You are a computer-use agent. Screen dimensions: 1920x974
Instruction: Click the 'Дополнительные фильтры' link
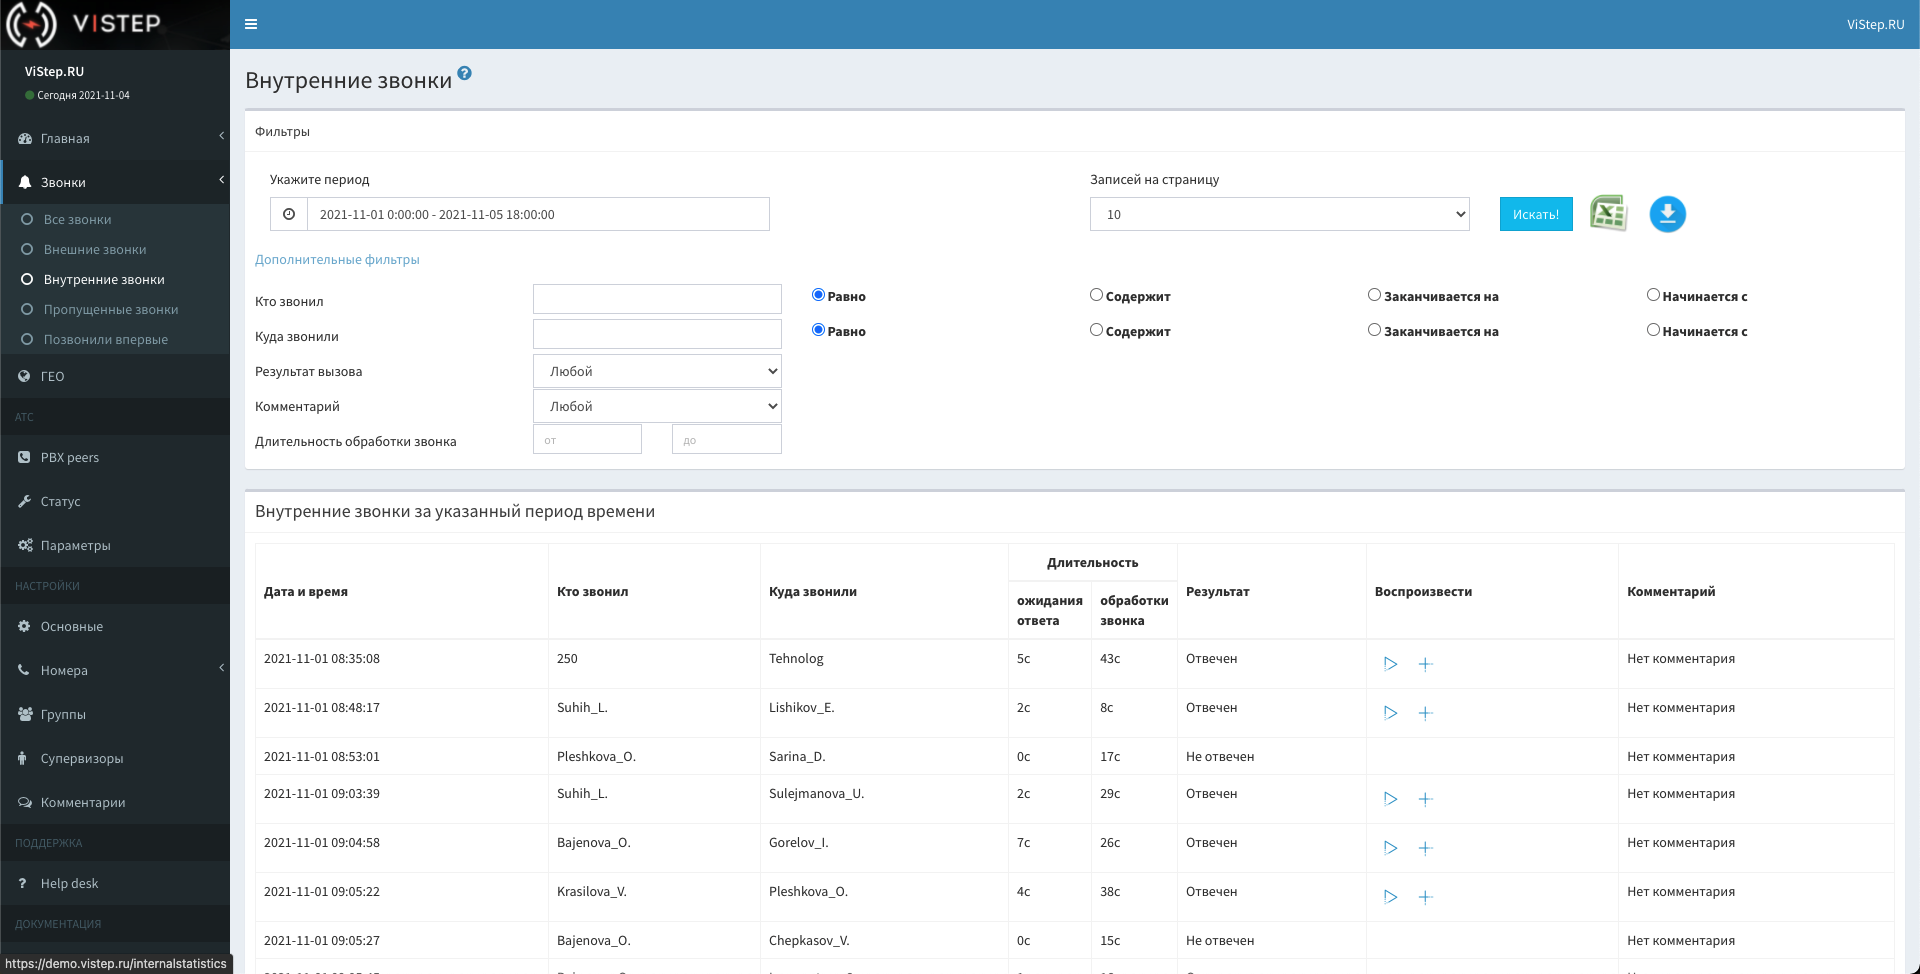tap(337, 260)
